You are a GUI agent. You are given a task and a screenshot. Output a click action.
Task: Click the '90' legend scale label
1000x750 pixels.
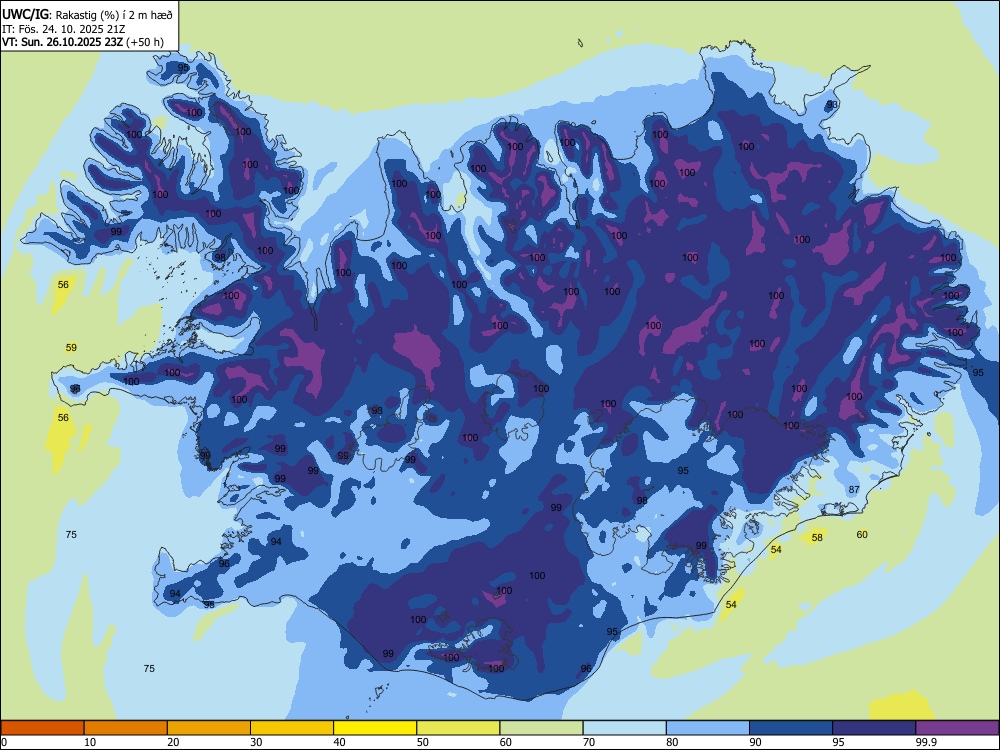tap(755, 742)
